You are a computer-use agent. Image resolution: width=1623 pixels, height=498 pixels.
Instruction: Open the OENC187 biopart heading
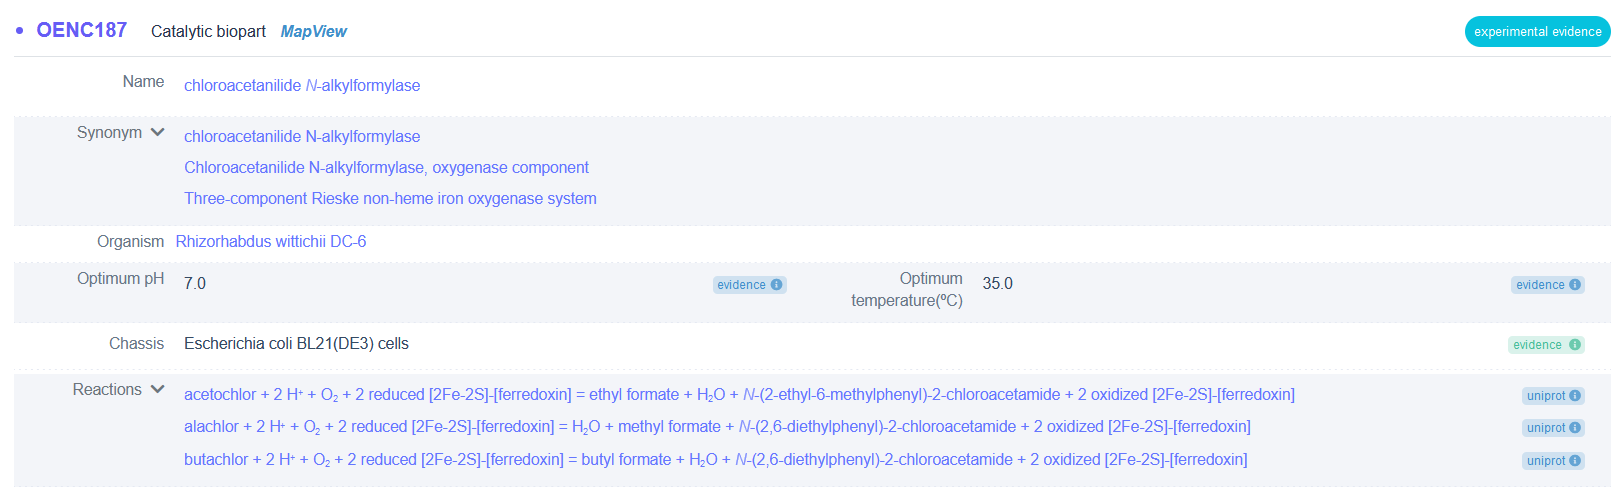coord(81,30)
